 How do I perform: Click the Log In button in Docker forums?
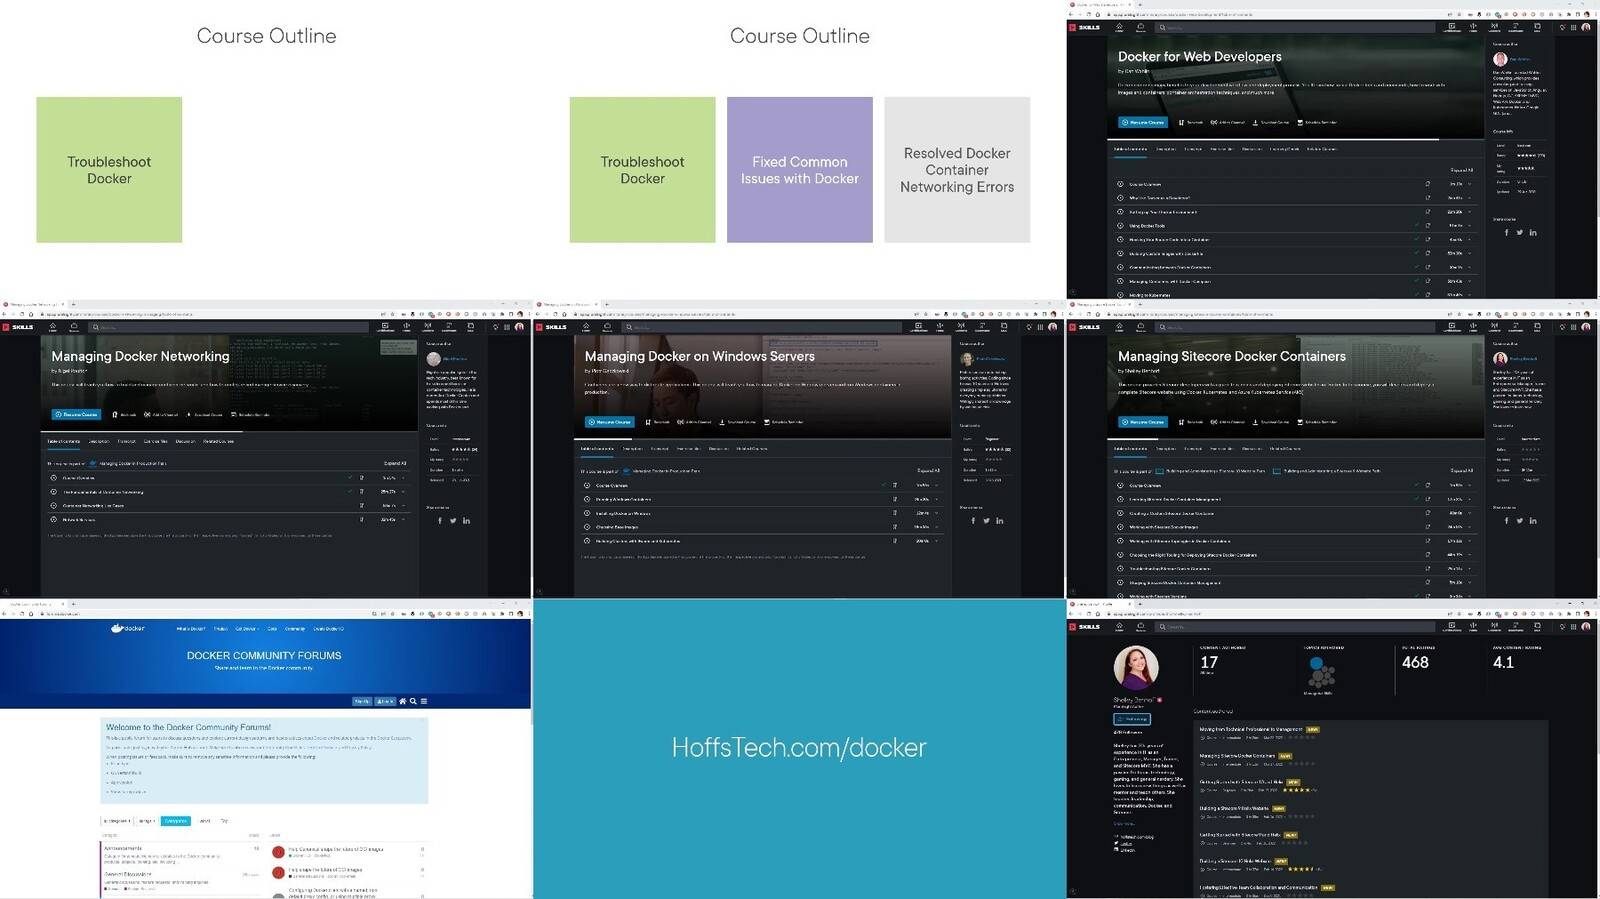[x=385, y=701]
